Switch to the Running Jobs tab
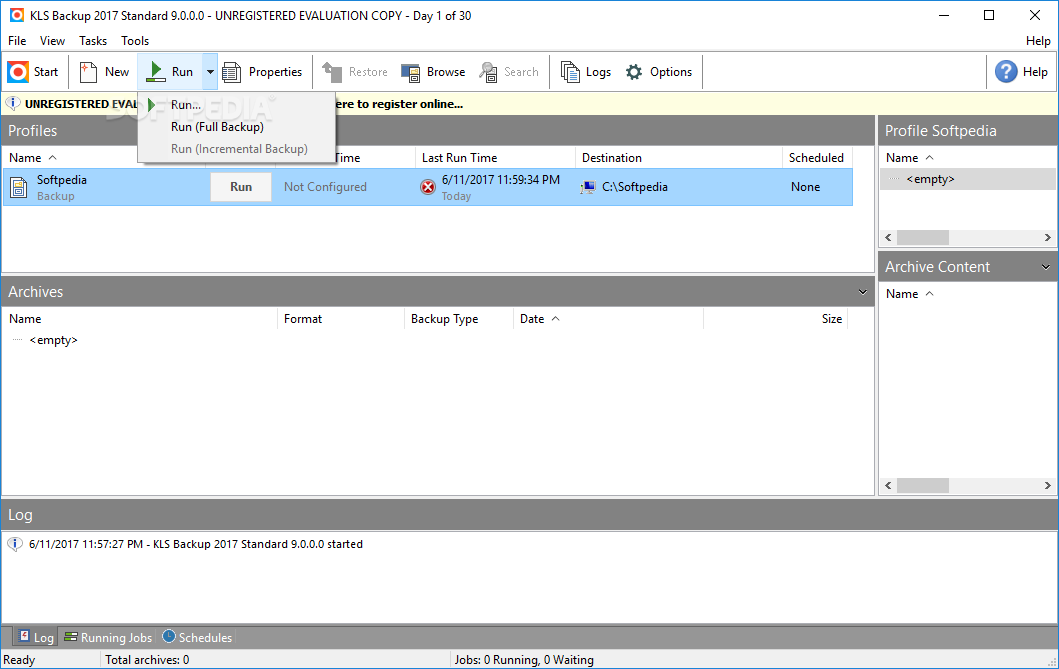The width and height of the screenshot is (1059, 669). [x=108, y=637]
